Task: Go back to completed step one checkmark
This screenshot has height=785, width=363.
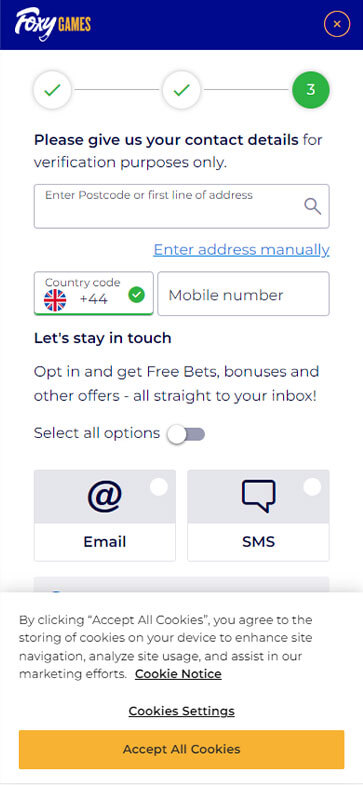Action: [52, 90]
